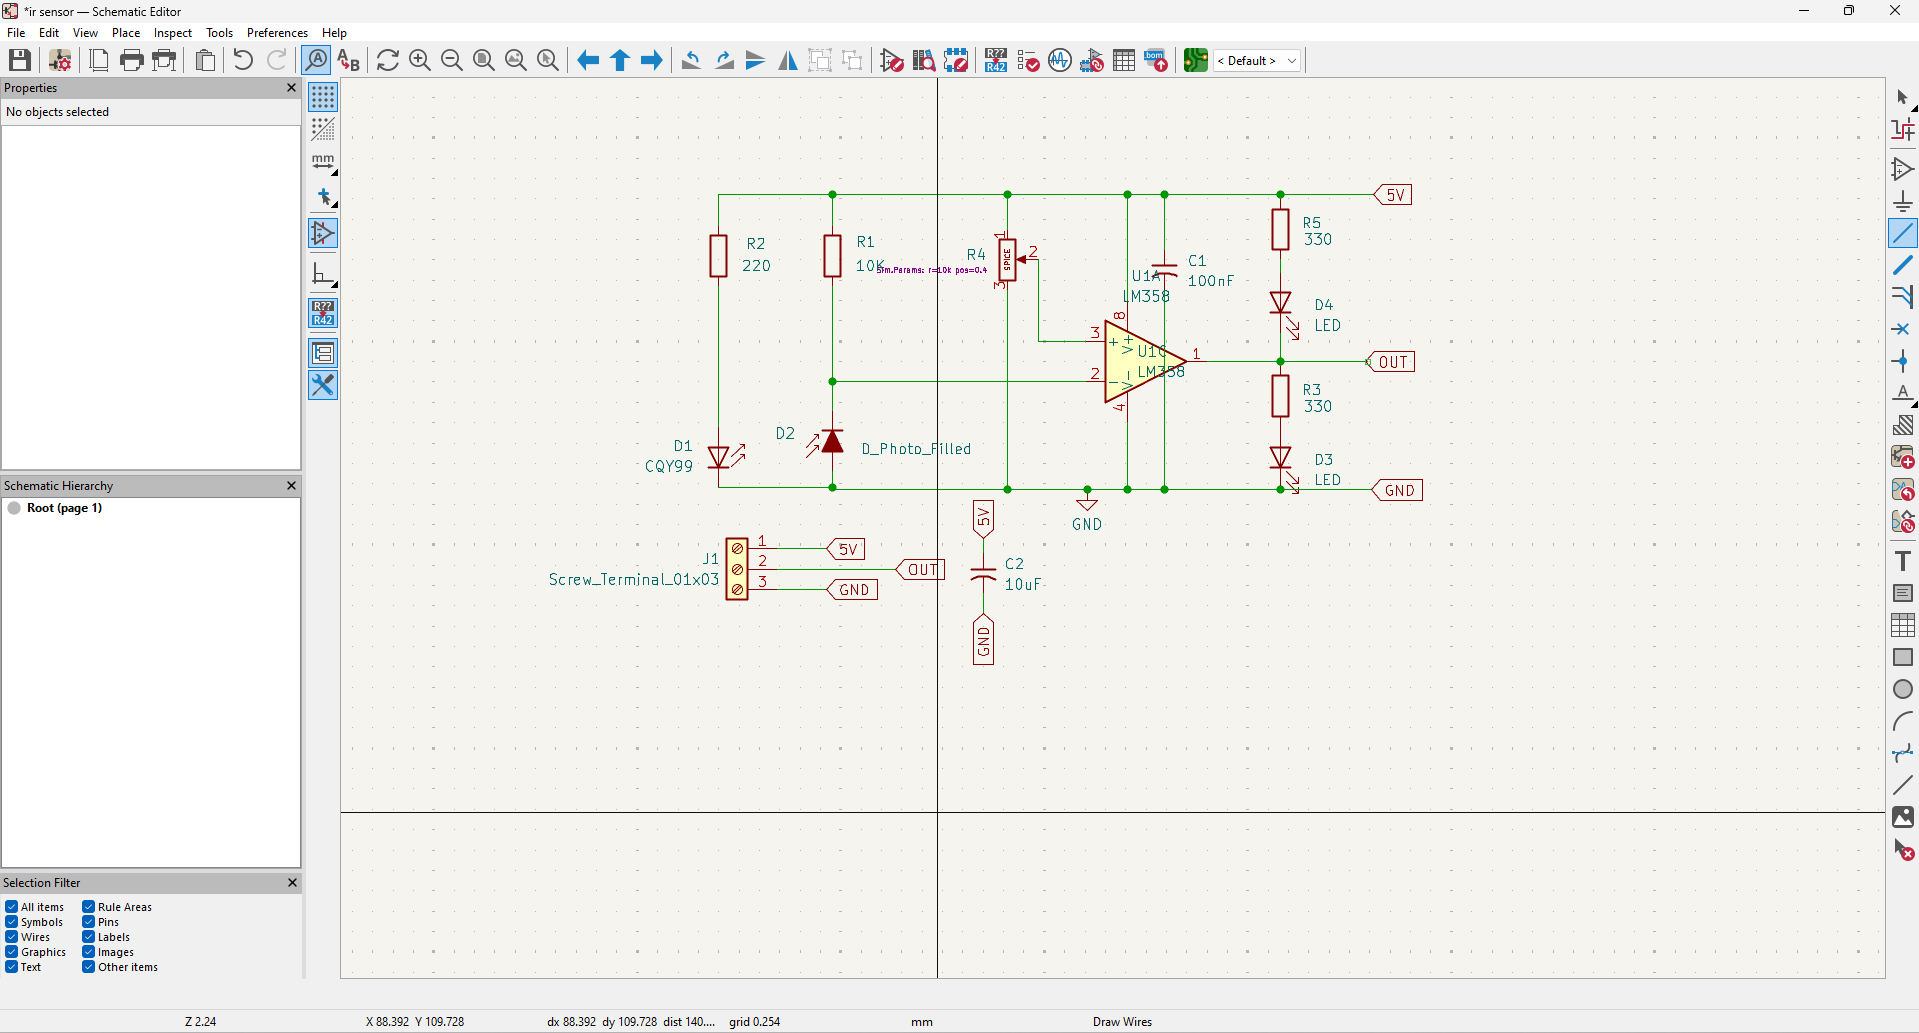This screenshot has width=1919, height=1033.
Task: Open Schematic Setup icon
Action: tap(60, 60)
